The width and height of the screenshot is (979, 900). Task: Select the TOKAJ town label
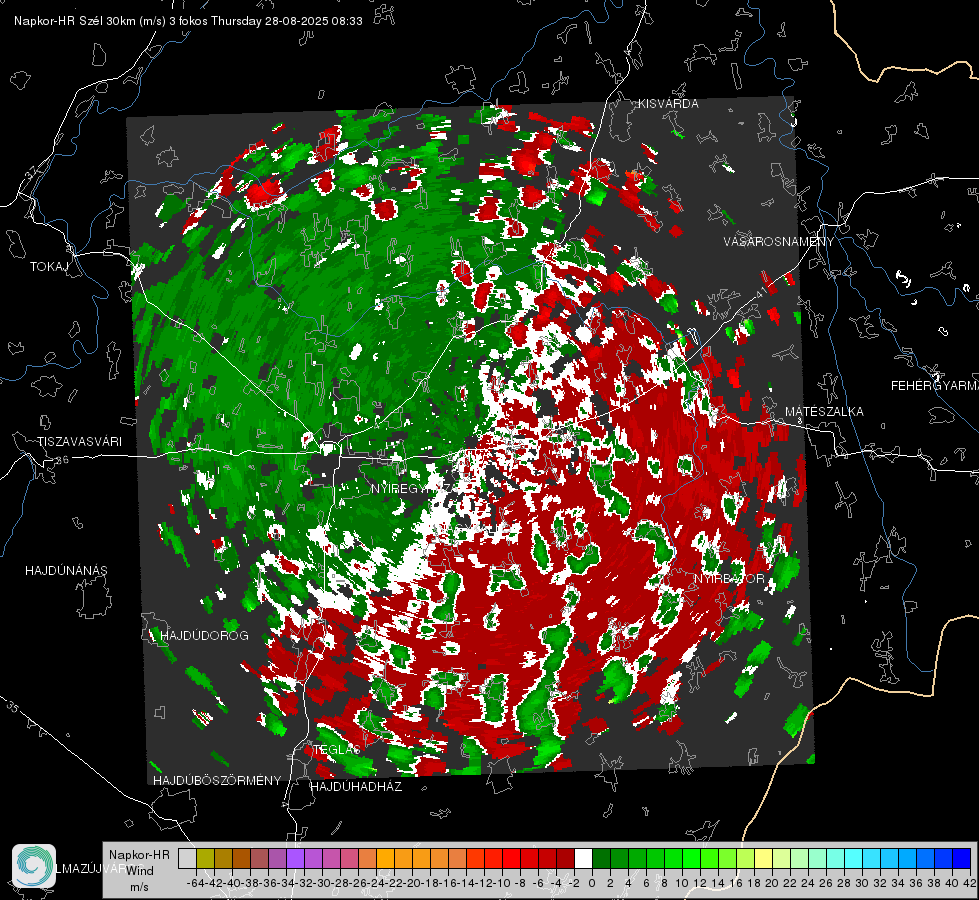pos(49,267)
